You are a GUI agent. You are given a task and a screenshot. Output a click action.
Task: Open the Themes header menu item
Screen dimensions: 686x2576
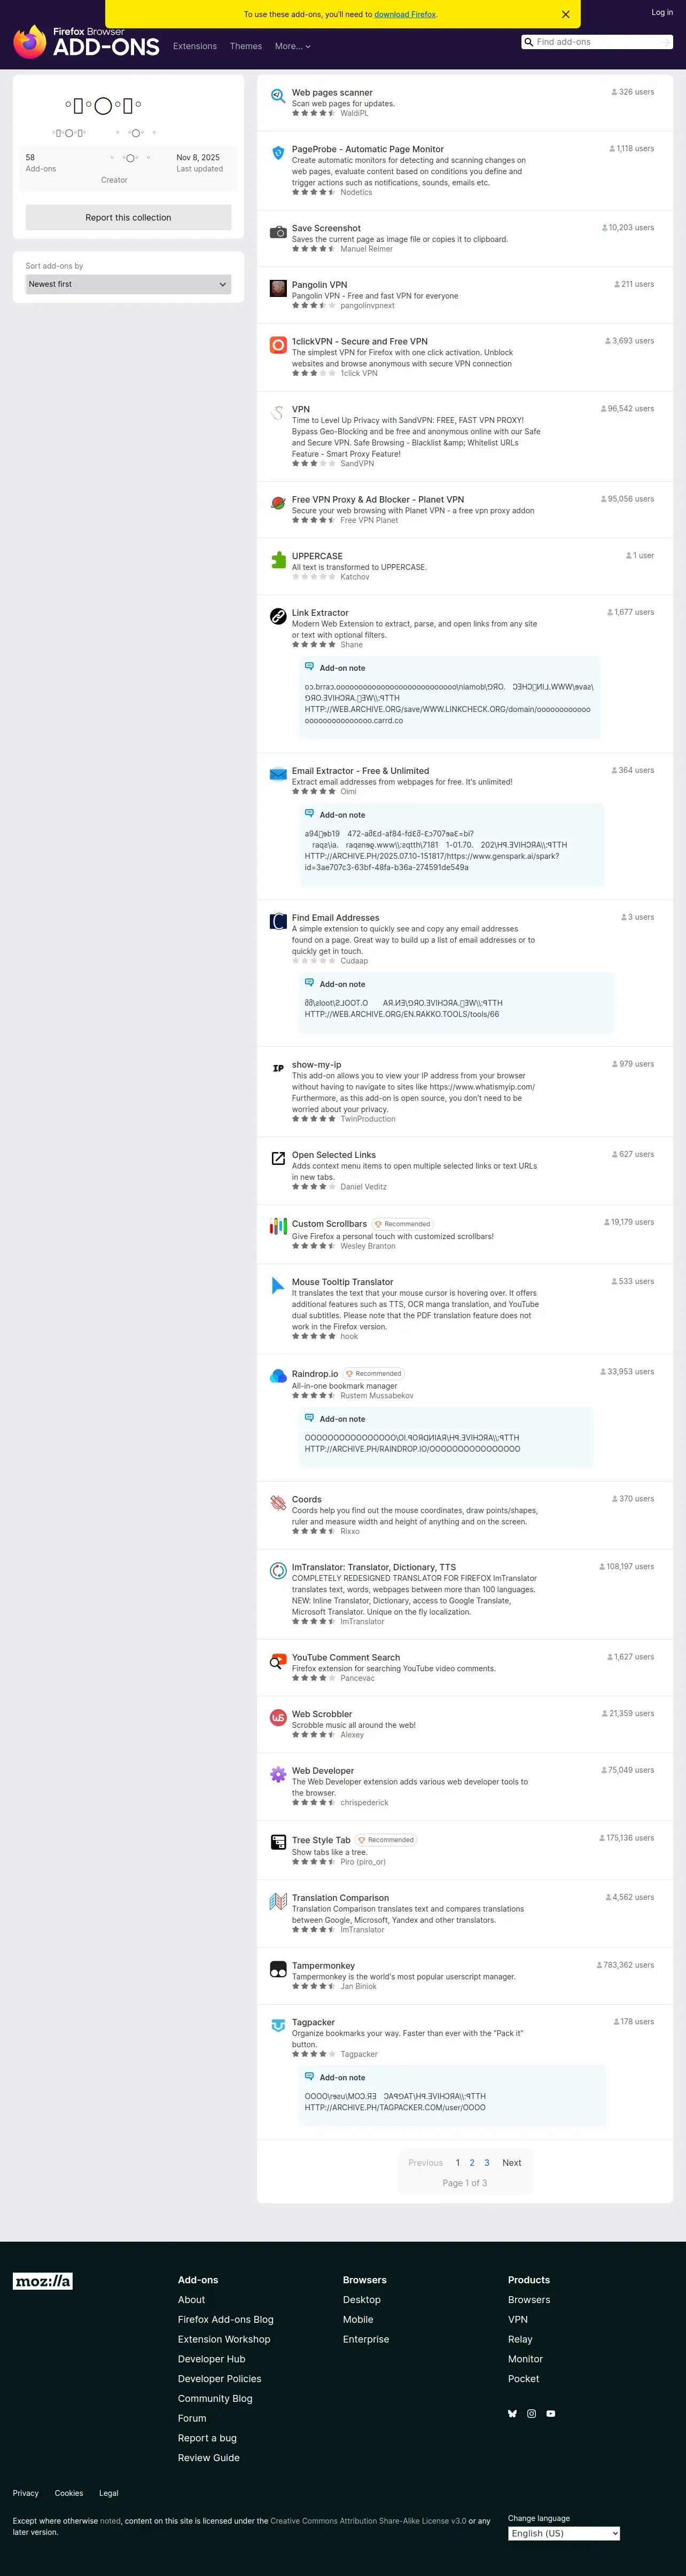pyautogui.click(x=246, y=46)
